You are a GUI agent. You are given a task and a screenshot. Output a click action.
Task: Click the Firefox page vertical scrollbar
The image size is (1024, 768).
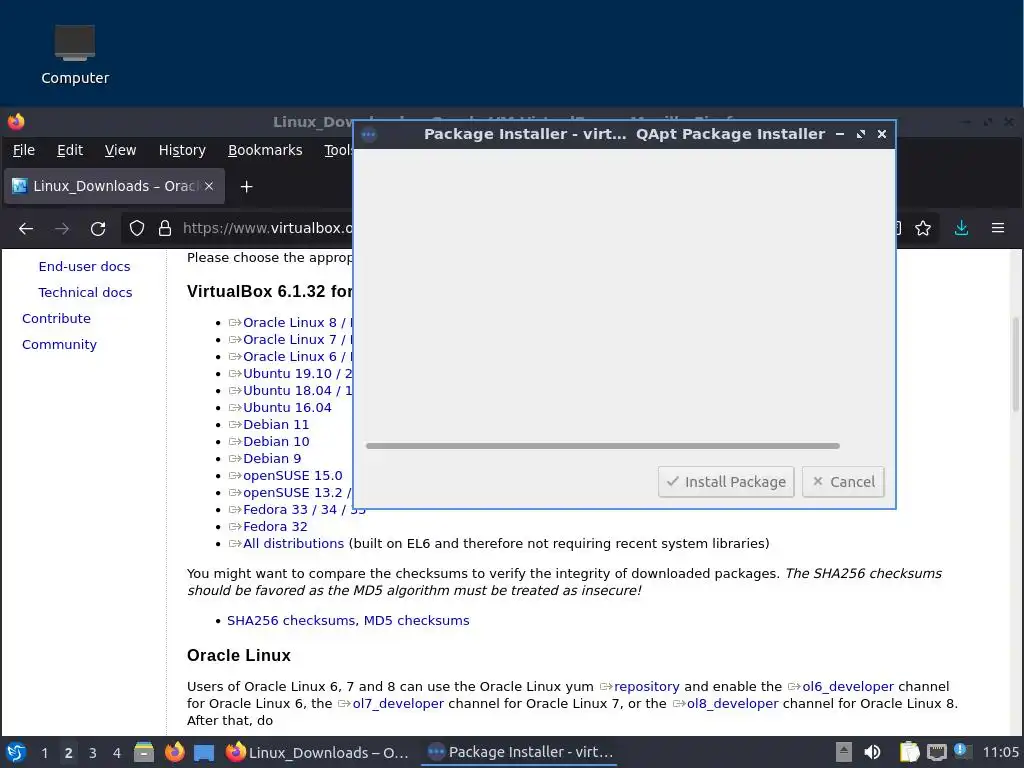[x=1016, y=364]
